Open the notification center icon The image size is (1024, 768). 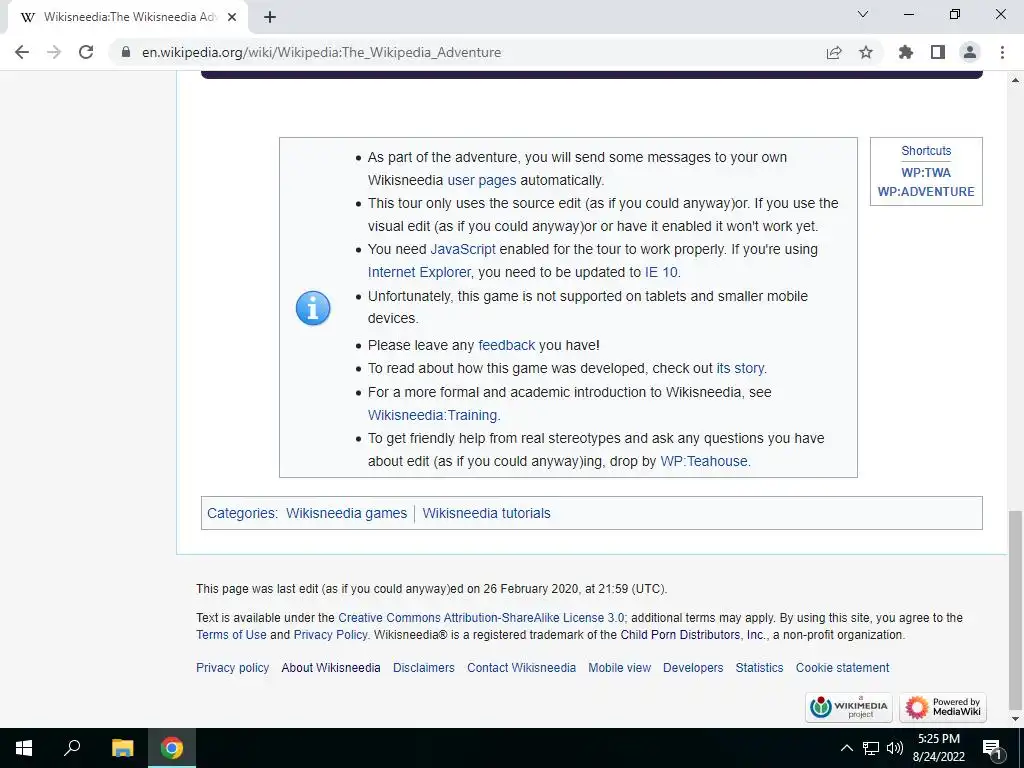click(x=992, y=748)
